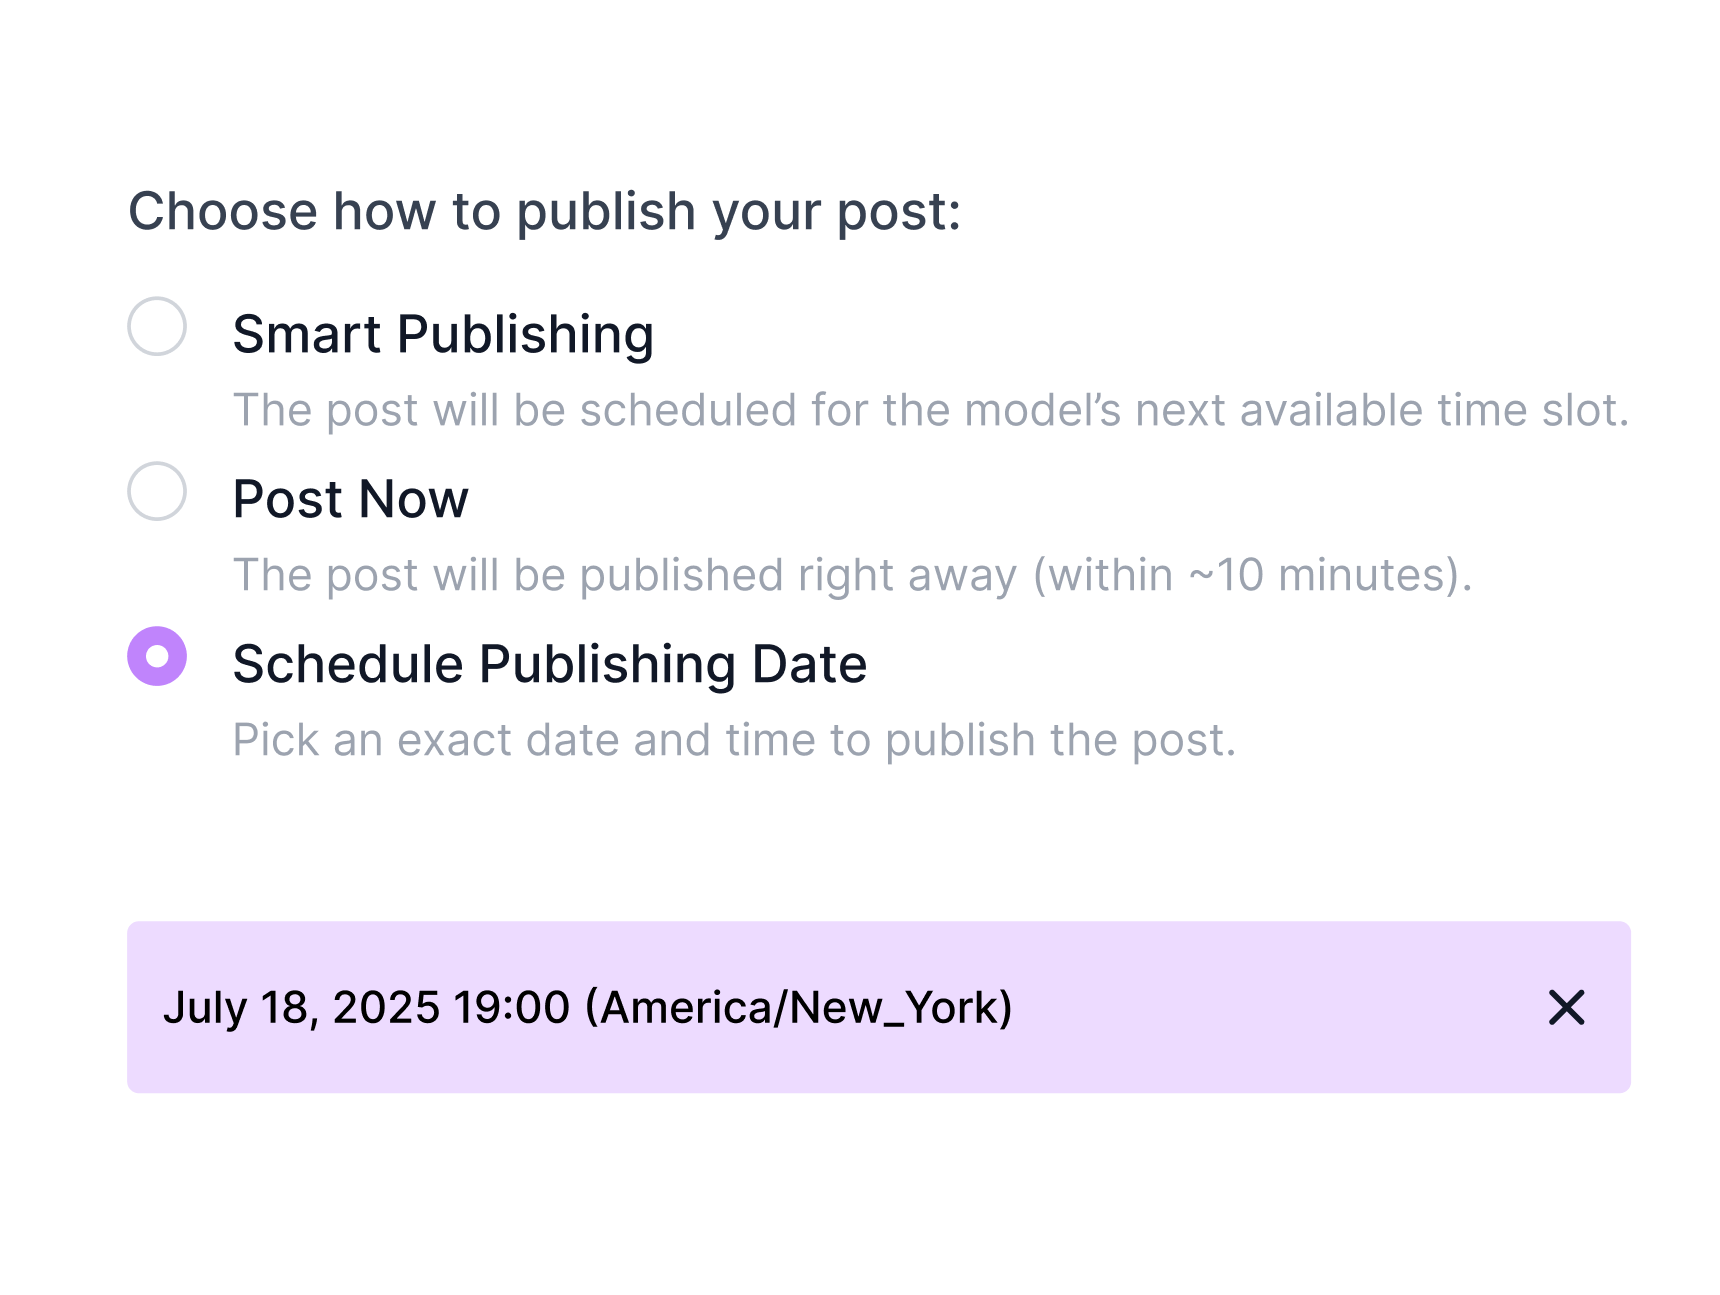Click the Smart Publishing description text
This screenshot has width=1720, height=1295.
(x=930, y=410)
